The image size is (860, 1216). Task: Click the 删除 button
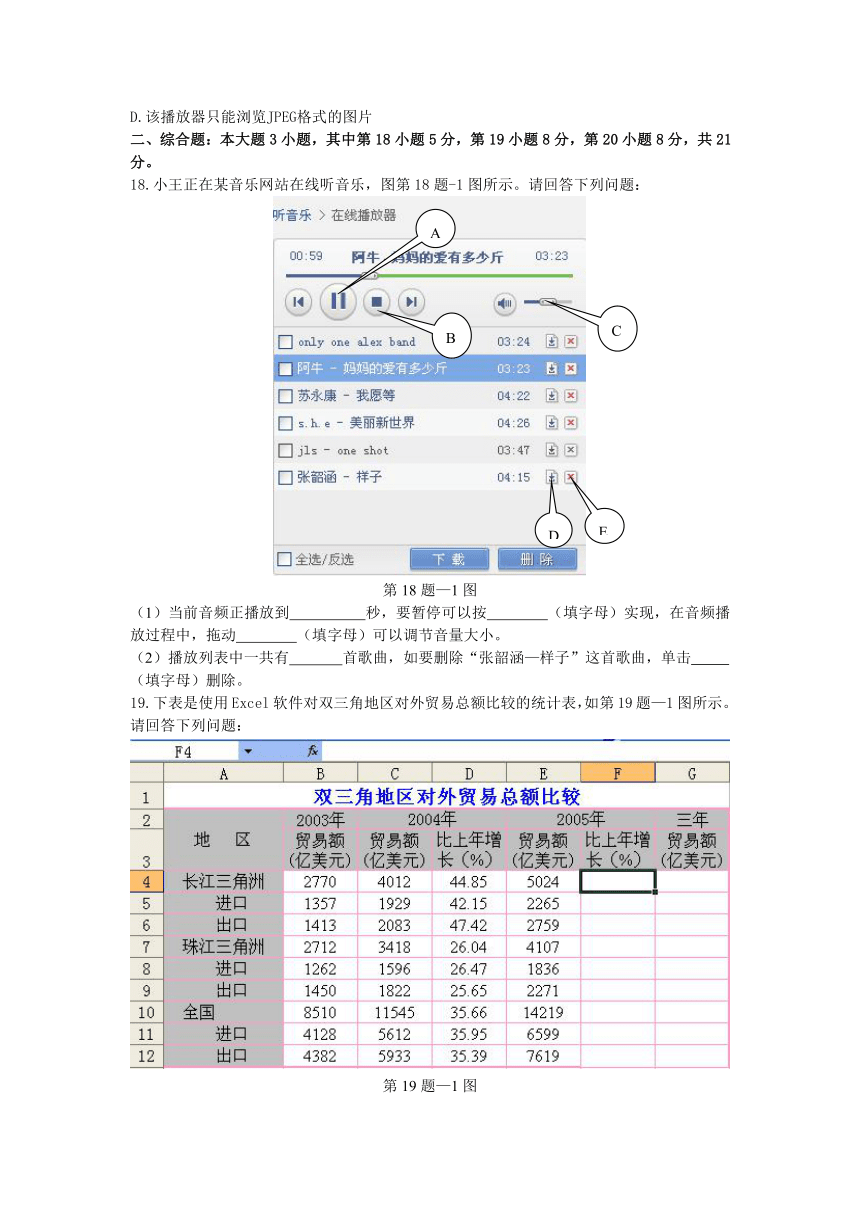[x=537, y=559]
